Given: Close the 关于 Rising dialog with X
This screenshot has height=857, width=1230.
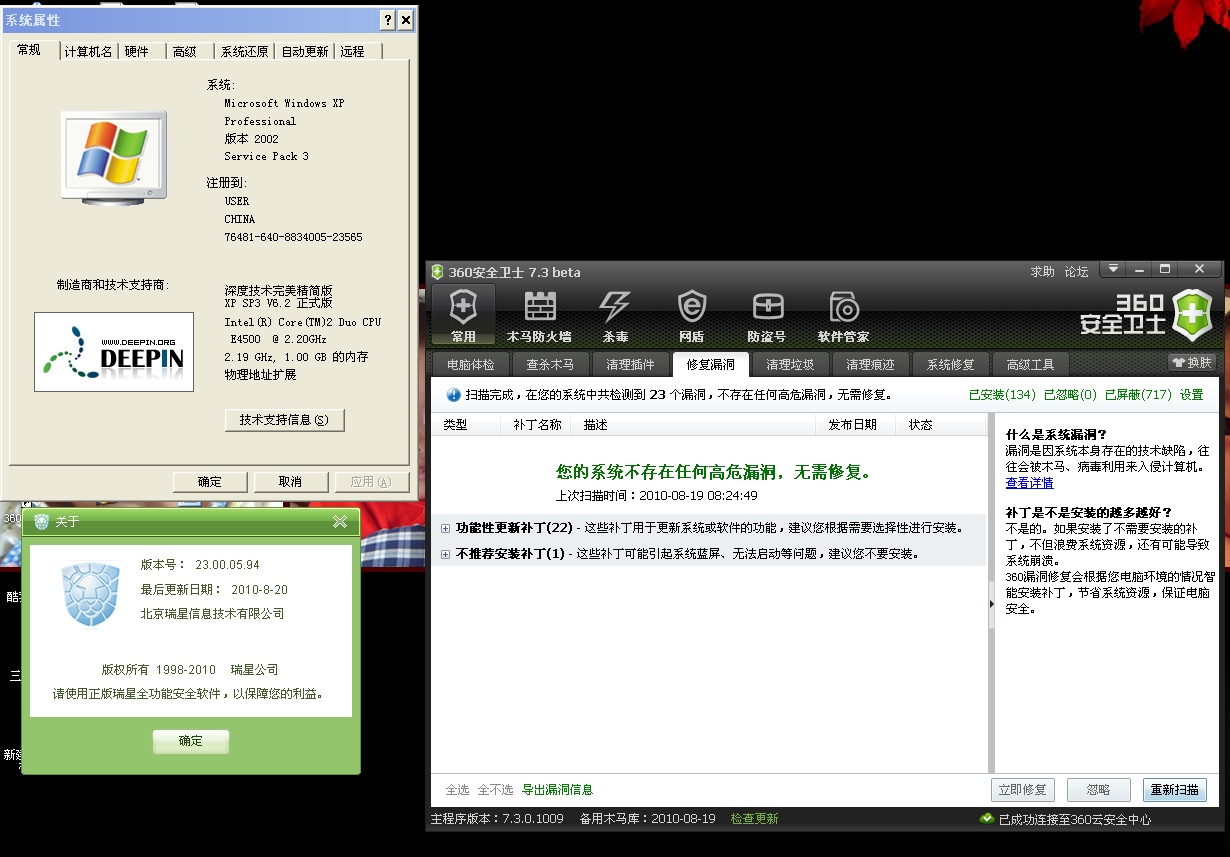Looking at the screenshot, I should pos(340,521).
